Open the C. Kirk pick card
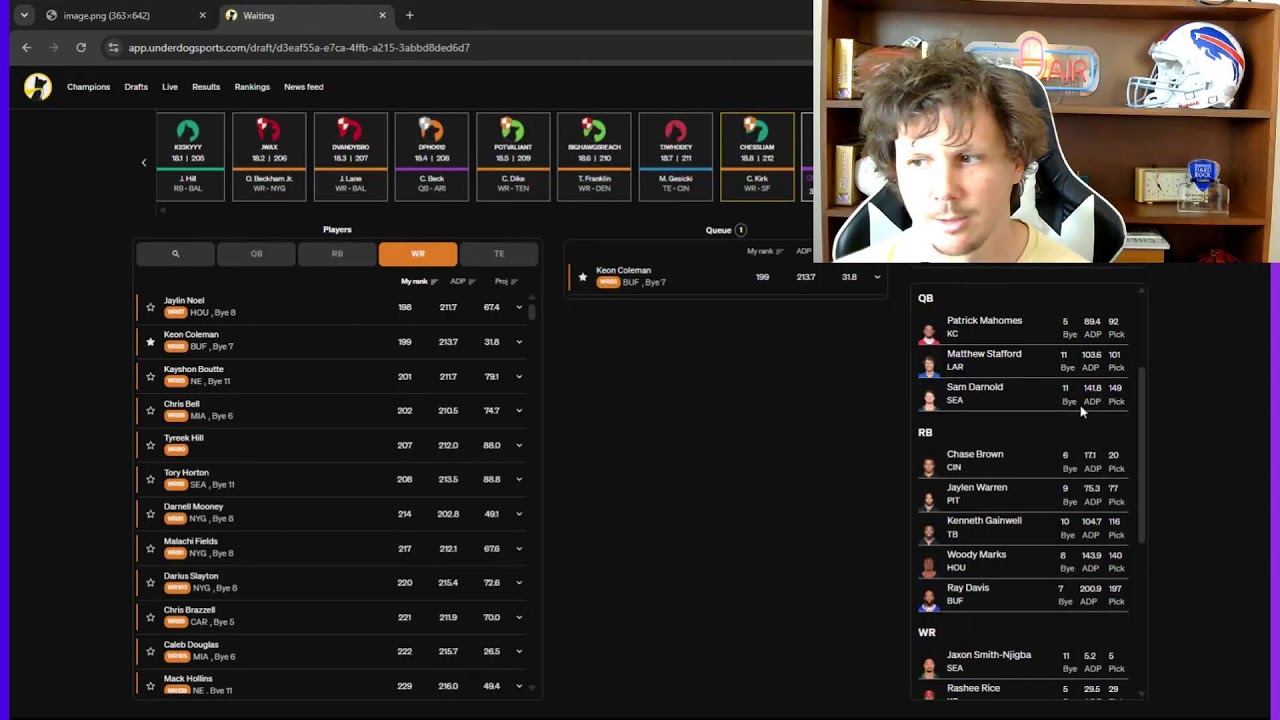This screenshot has height=720, width=1280. pyautogui.click(x=757, y=157)
